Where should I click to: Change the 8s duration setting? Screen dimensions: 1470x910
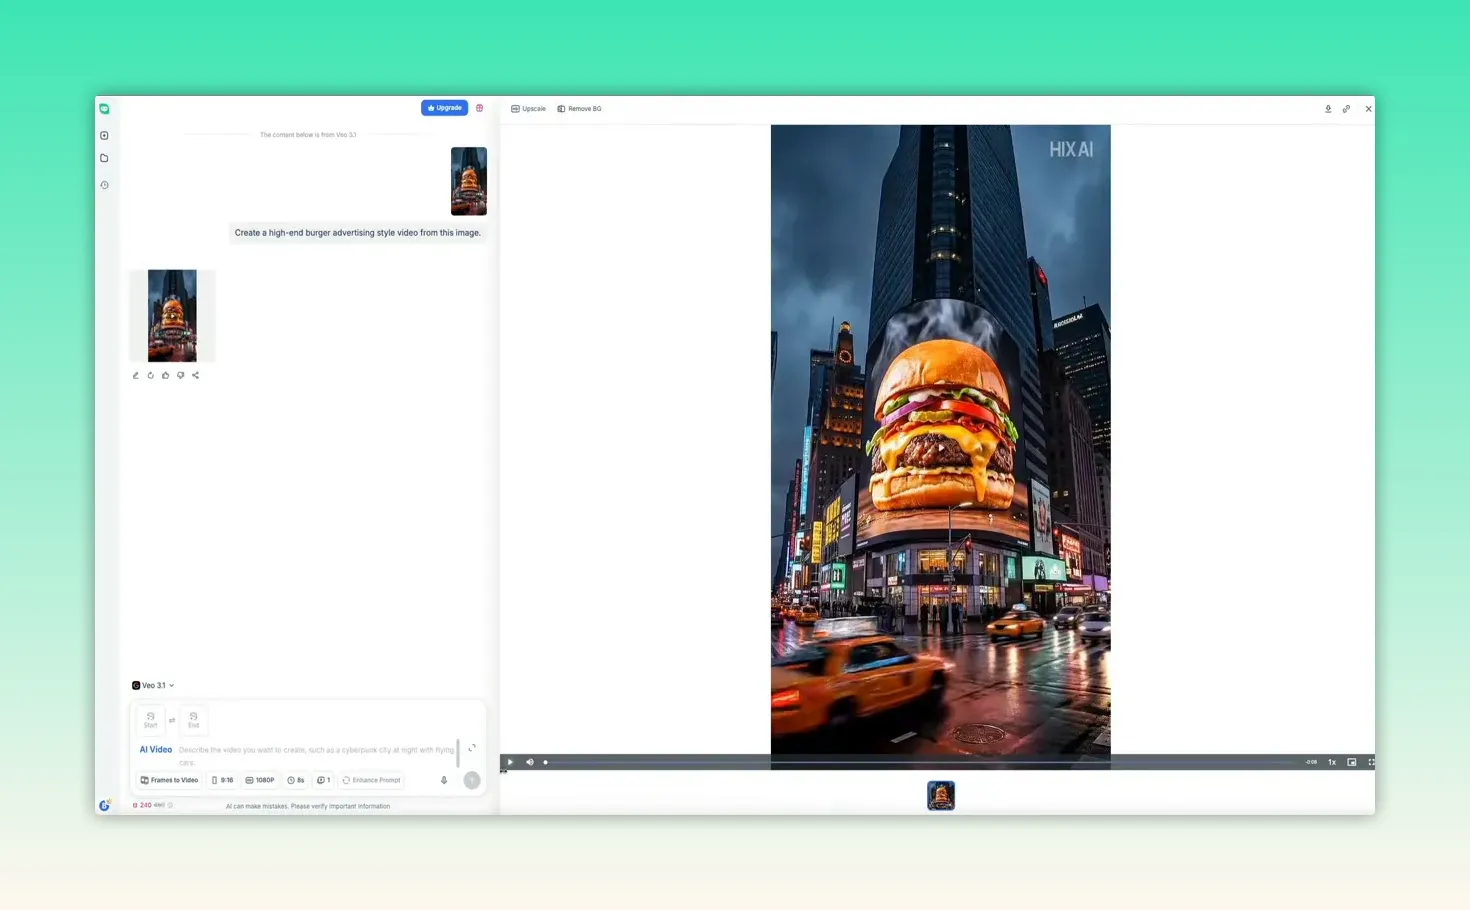tap(296, 780)
